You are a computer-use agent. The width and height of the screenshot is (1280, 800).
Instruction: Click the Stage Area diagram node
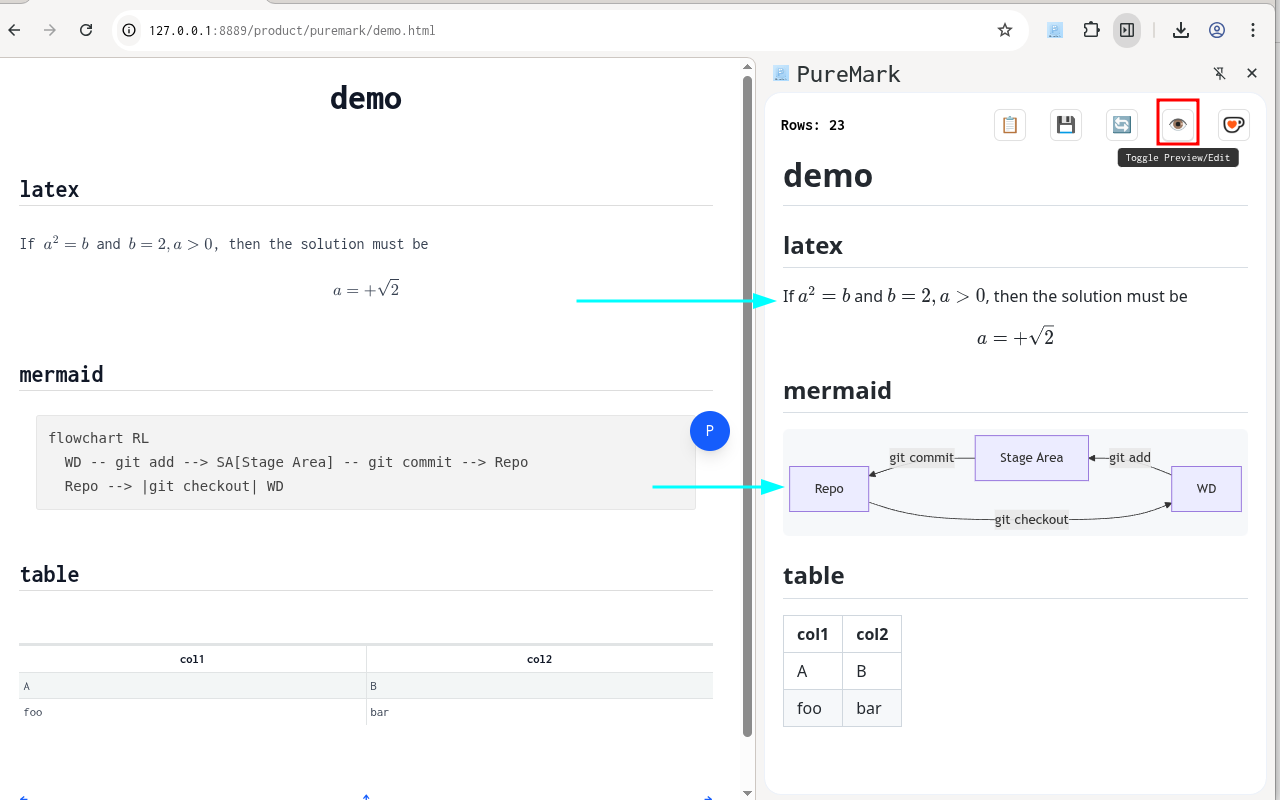click(1032, 458)
